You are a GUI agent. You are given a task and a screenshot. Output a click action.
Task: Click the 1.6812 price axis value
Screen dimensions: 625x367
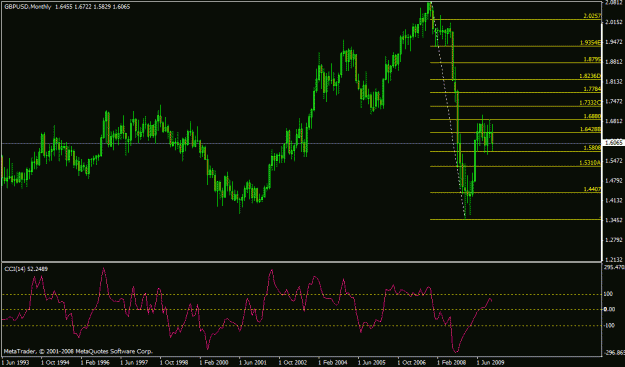[x=614, y=121]
